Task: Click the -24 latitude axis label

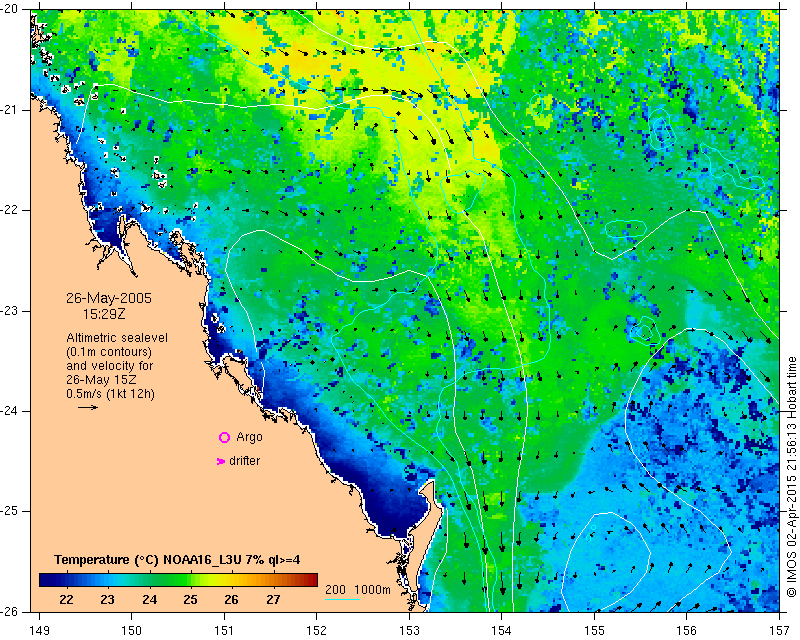Action: click(11, 411)
